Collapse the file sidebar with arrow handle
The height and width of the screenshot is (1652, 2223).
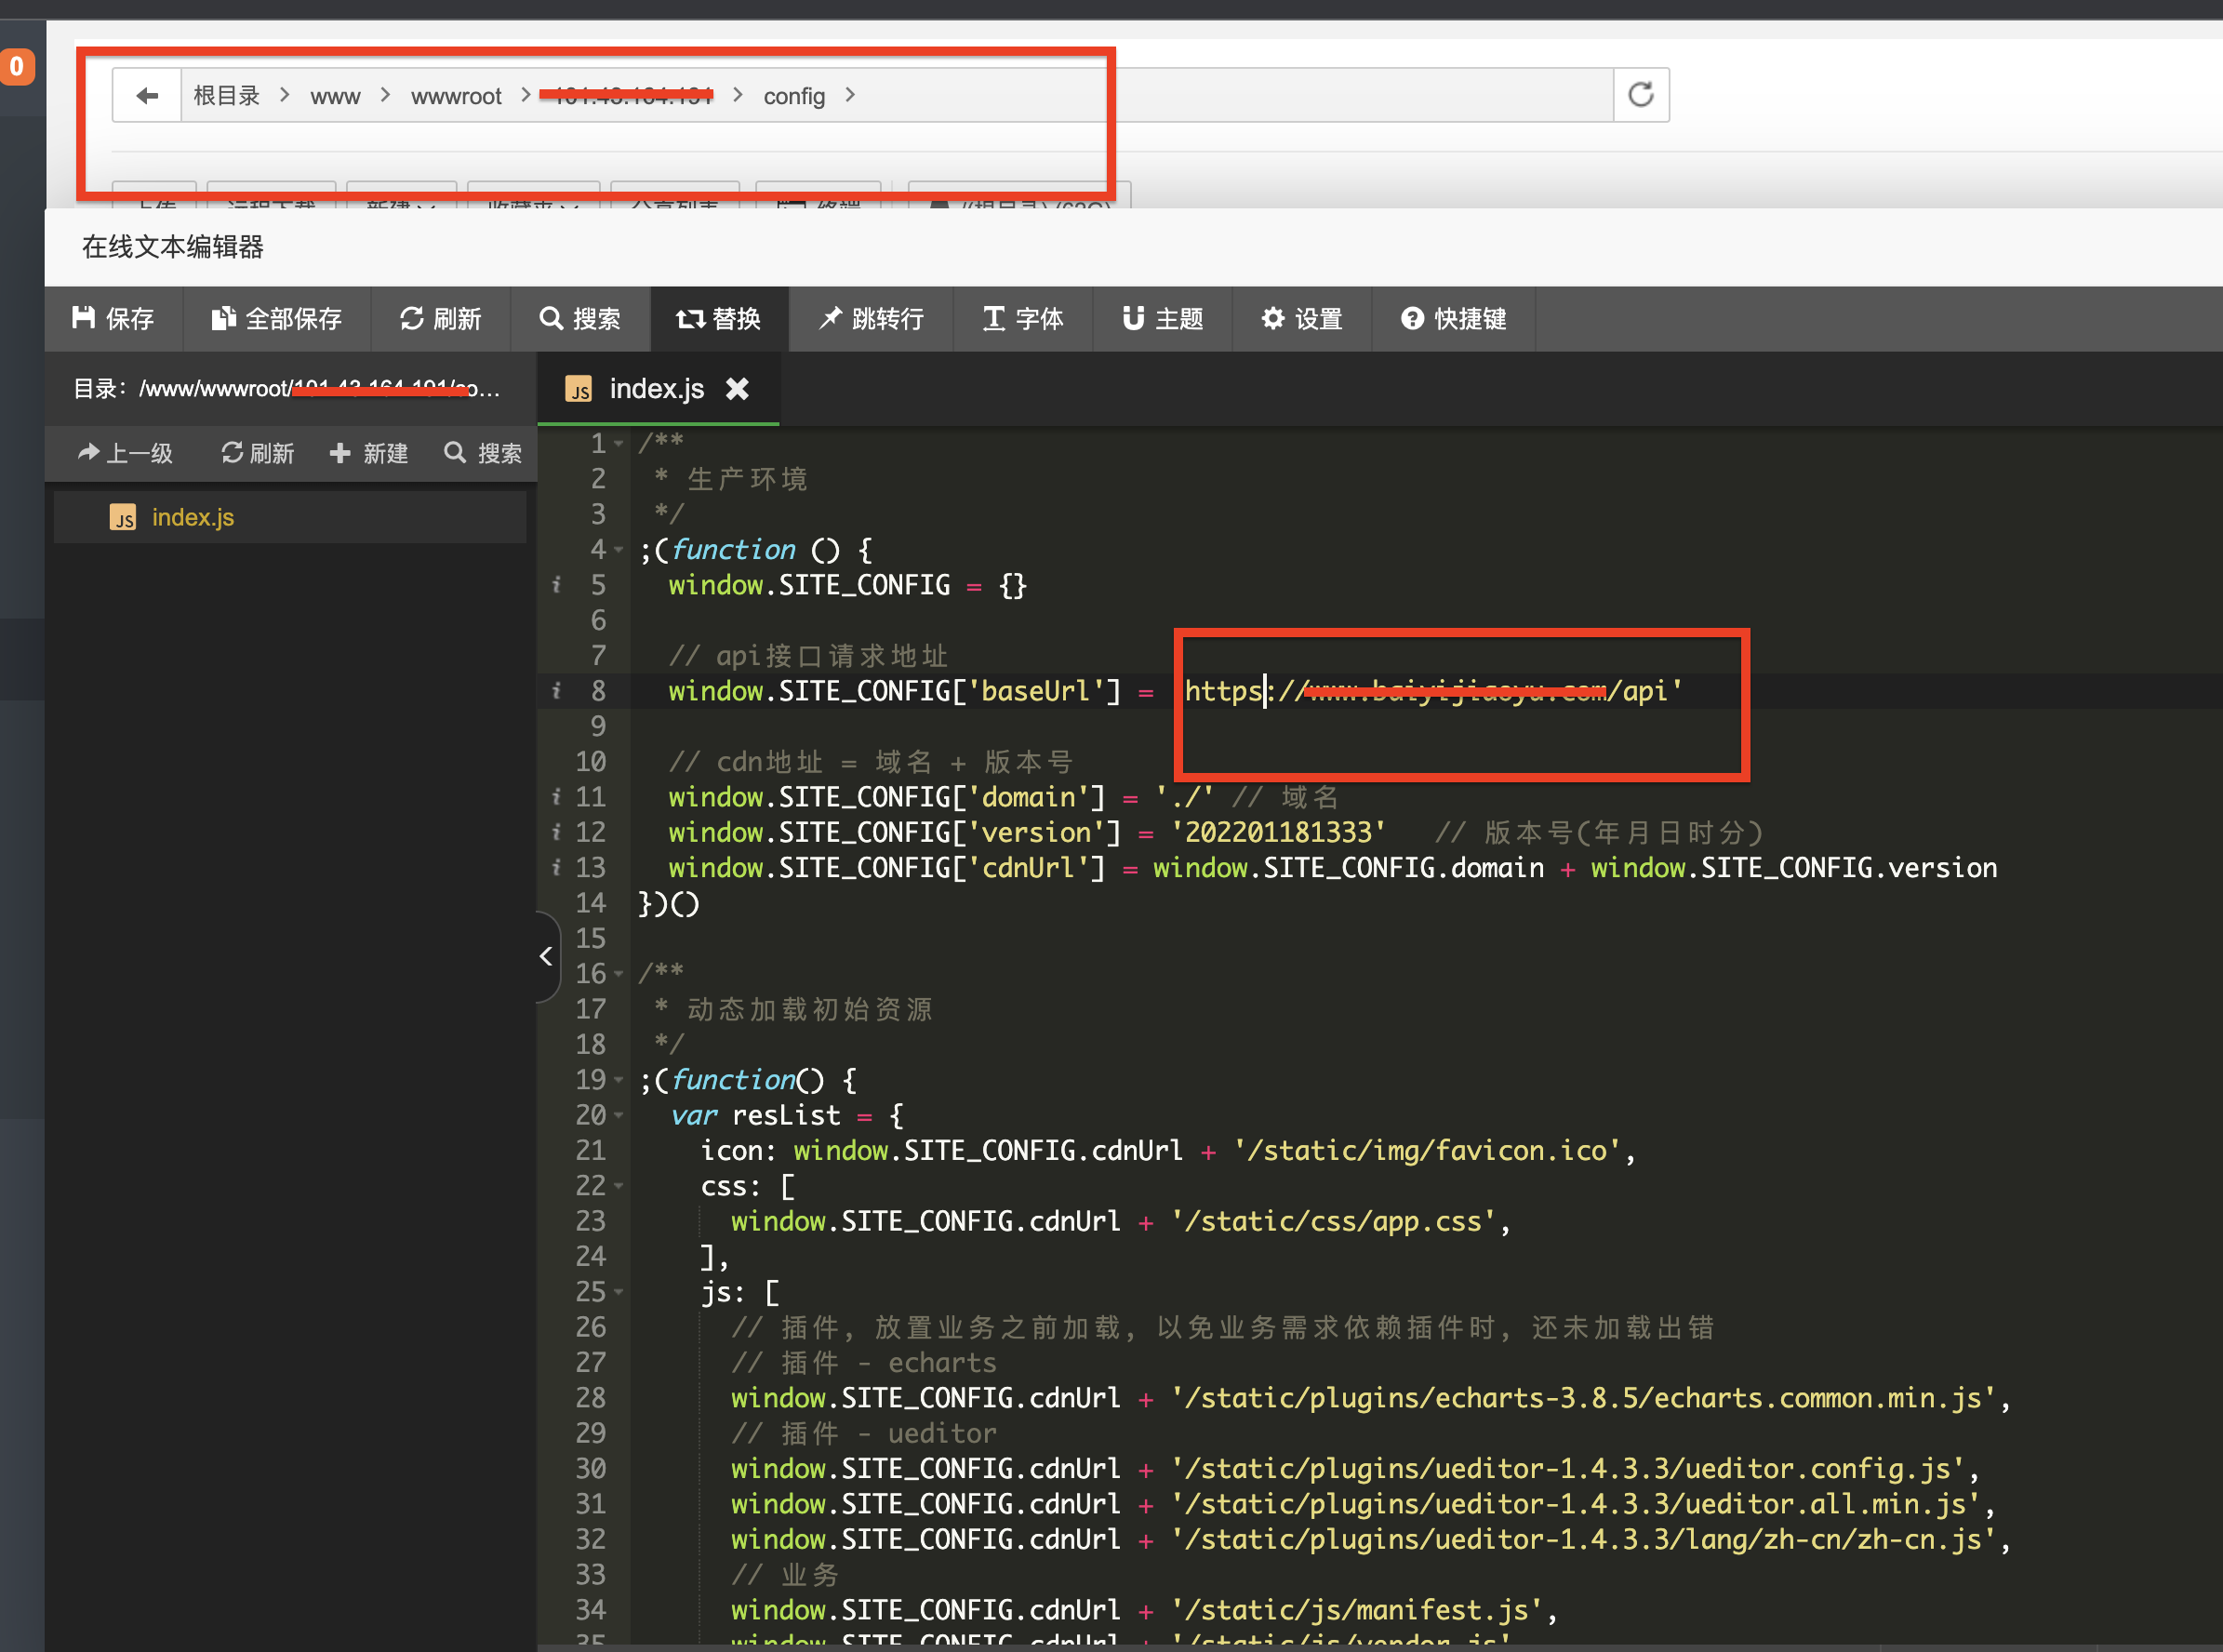click(x=546, y=956)
